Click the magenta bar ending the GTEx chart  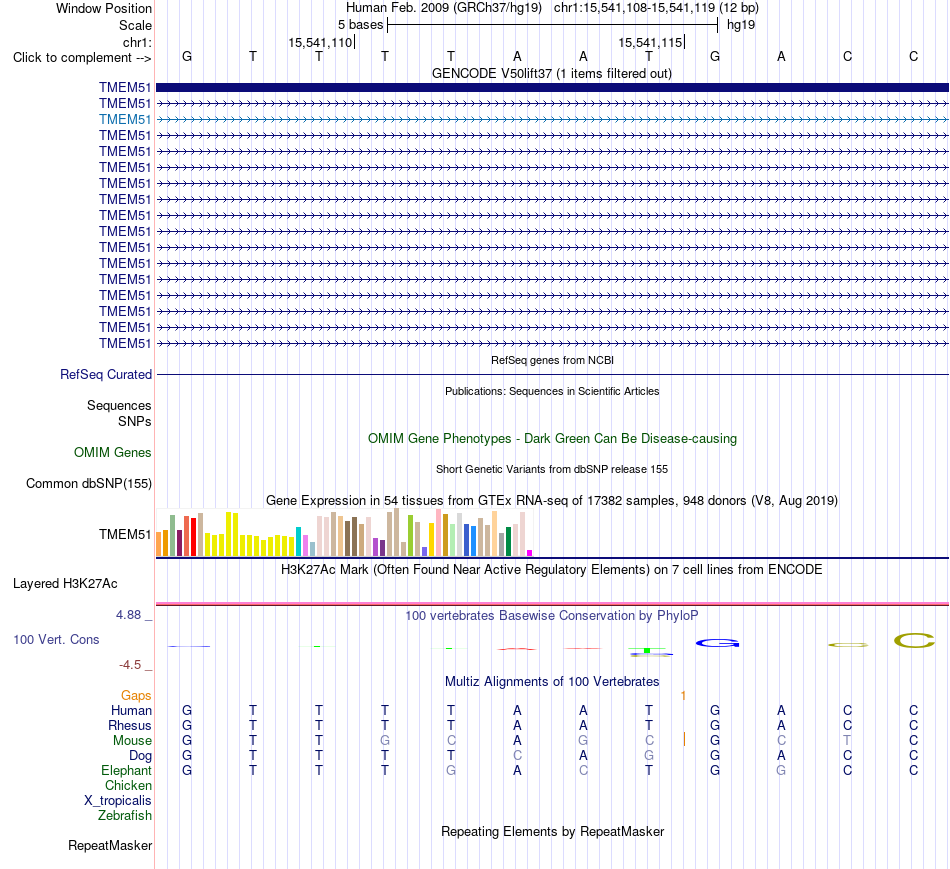[x=530, y=553]
